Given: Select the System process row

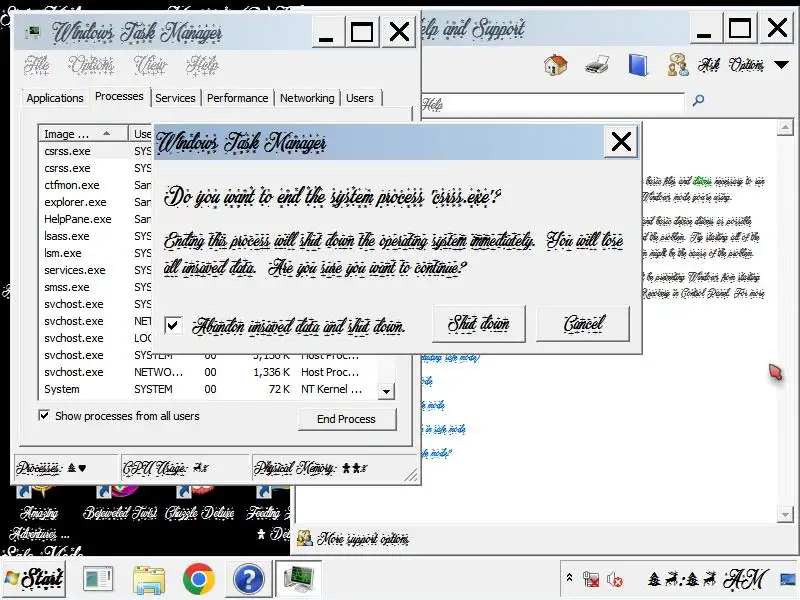Looking at the screenshot, I should point(208,389).
